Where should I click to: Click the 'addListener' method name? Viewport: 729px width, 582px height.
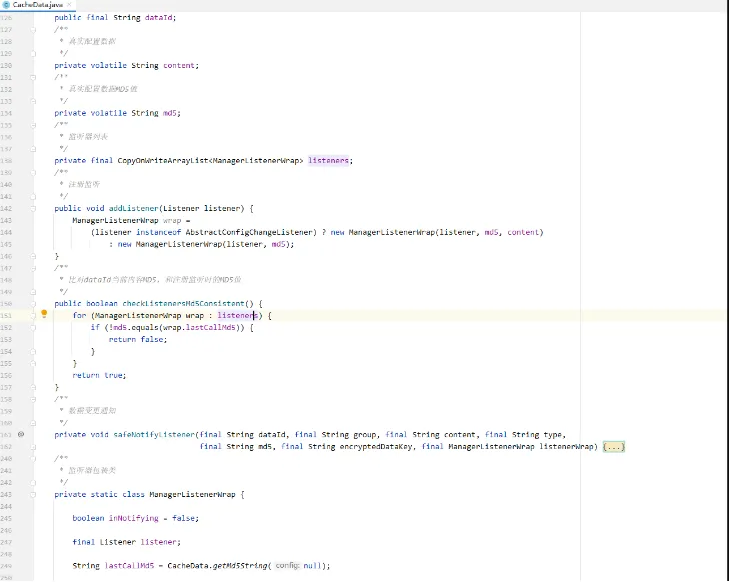tap(133, 209)
